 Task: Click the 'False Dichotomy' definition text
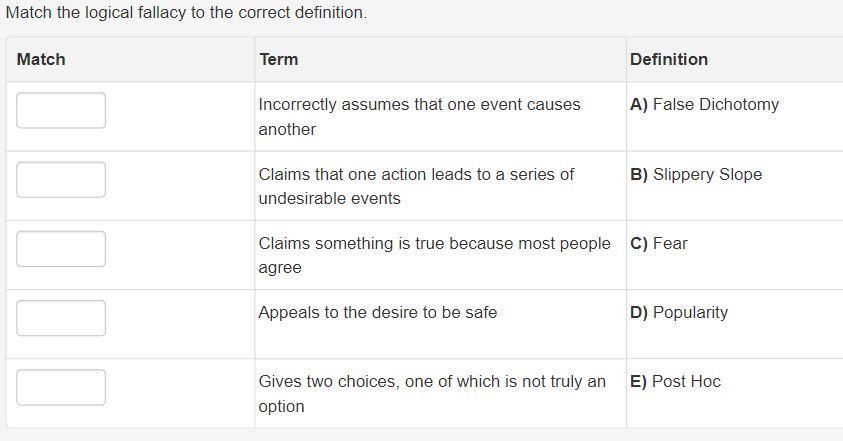(715, 105)
